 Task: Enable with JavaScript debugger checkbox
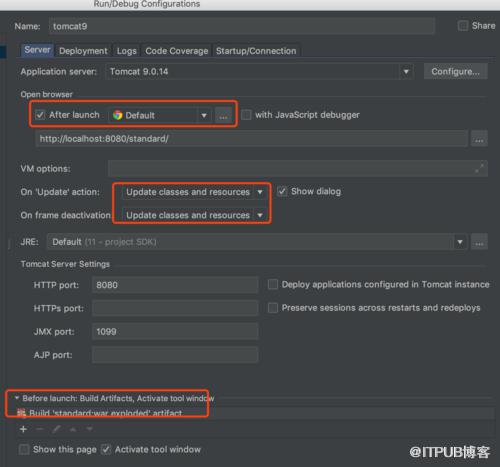click(246, 115)
